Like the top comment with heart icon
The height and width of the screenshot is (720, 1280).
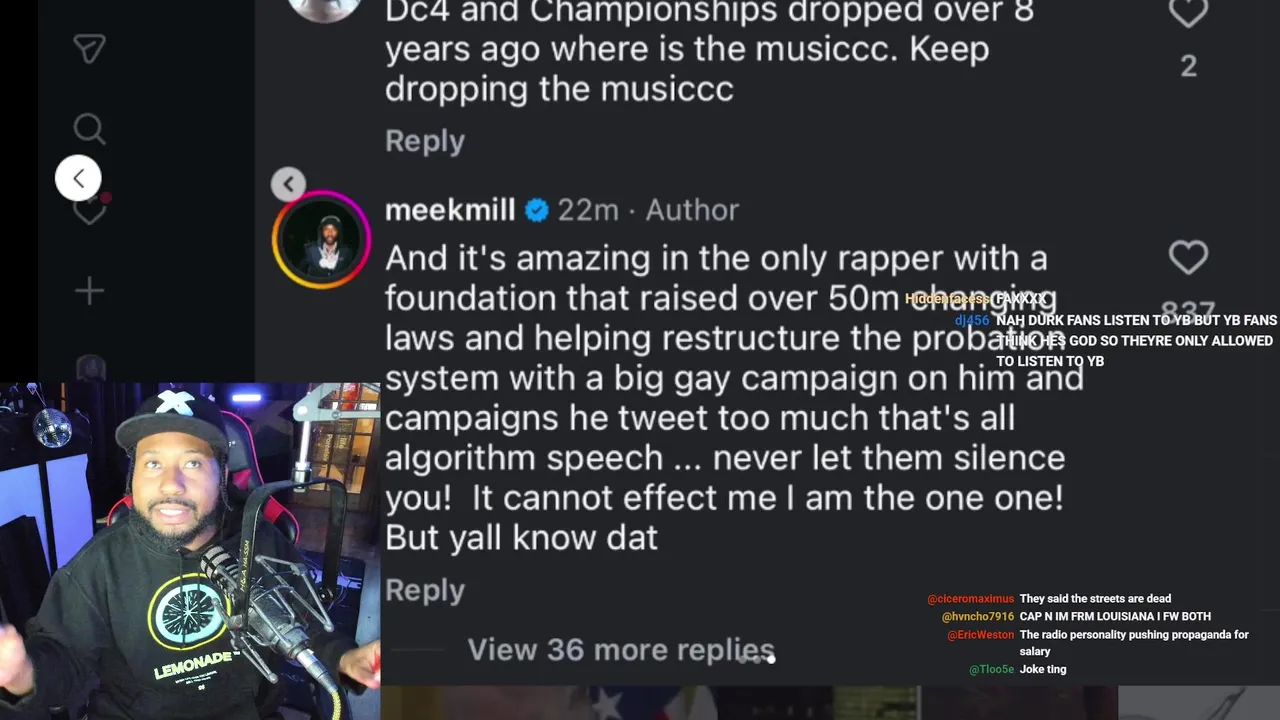[1188, 13]
